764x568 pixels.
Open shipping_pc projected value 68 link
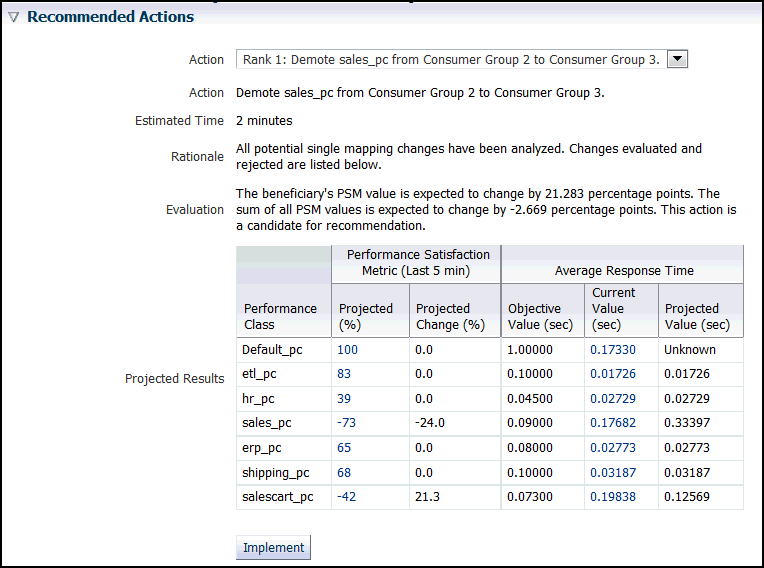point(344,473)
